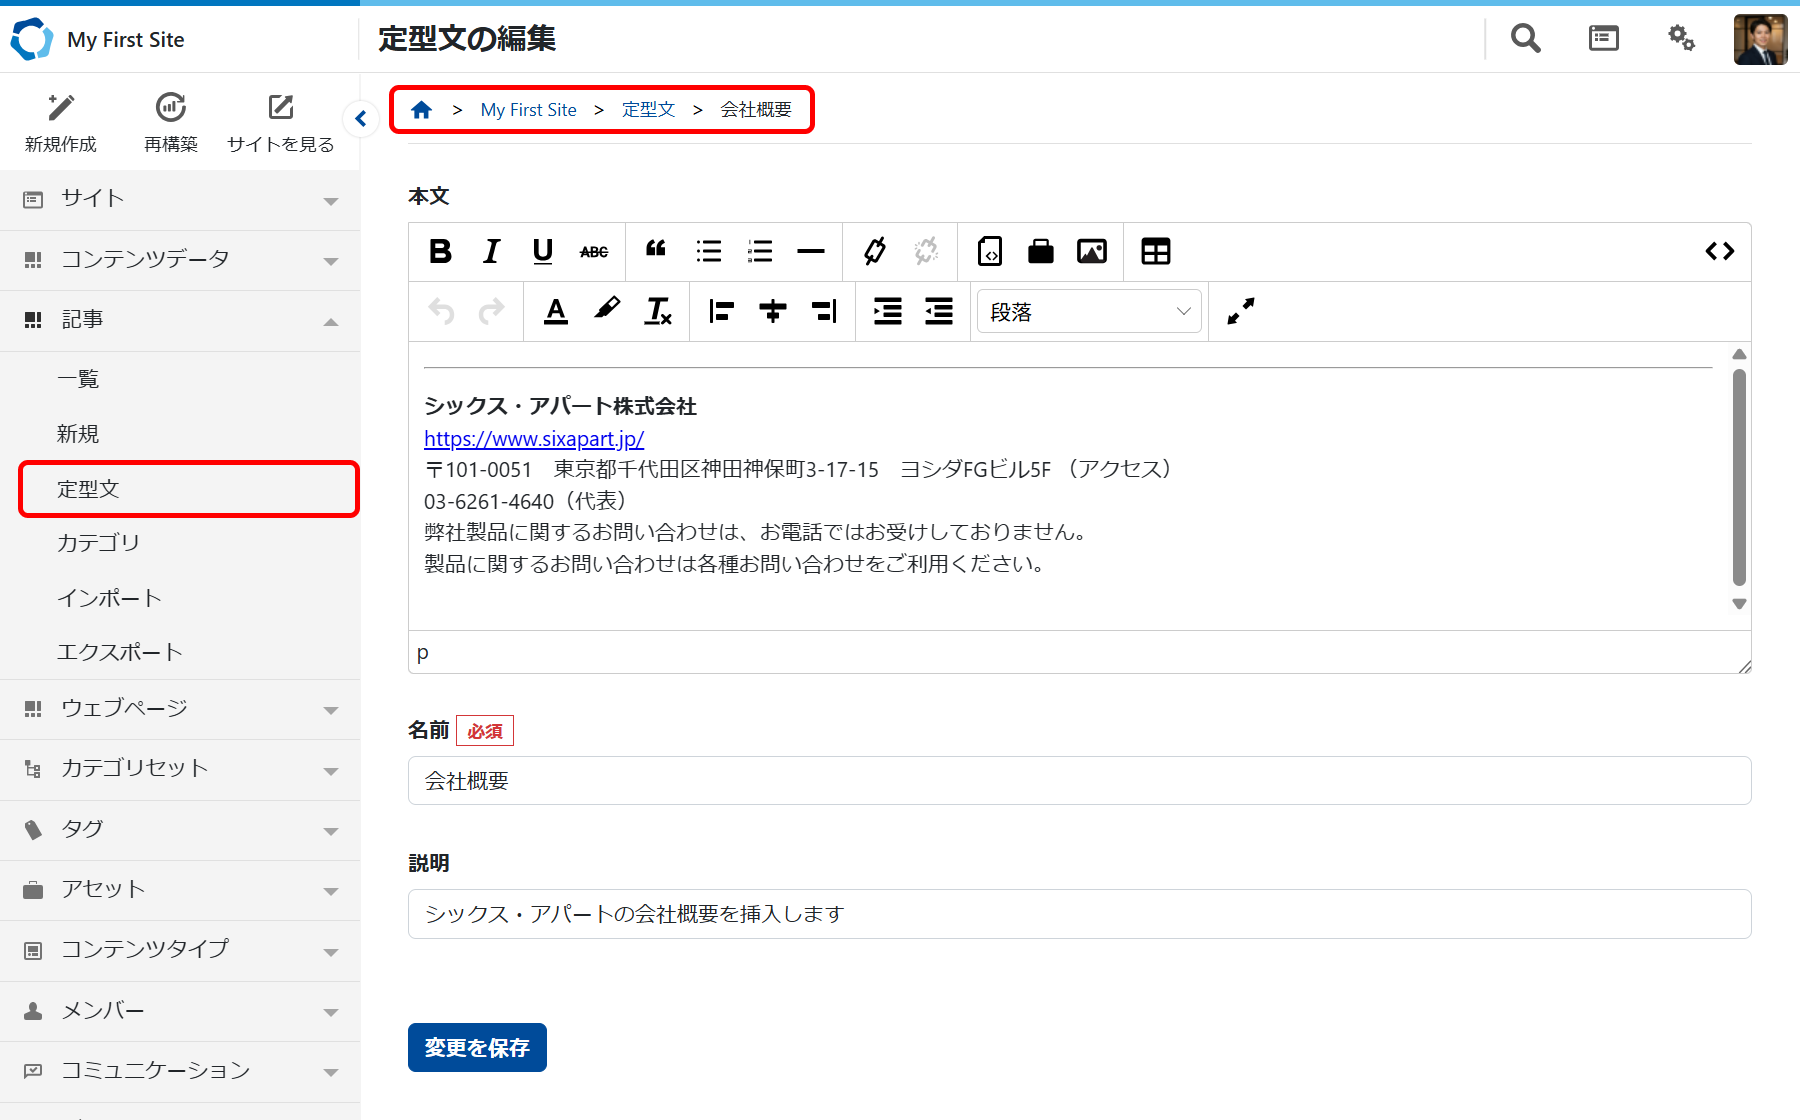Screen dimensions: 1800x1120
Task: Open fullscreen editor mode
Action: tap(1240, 312)
